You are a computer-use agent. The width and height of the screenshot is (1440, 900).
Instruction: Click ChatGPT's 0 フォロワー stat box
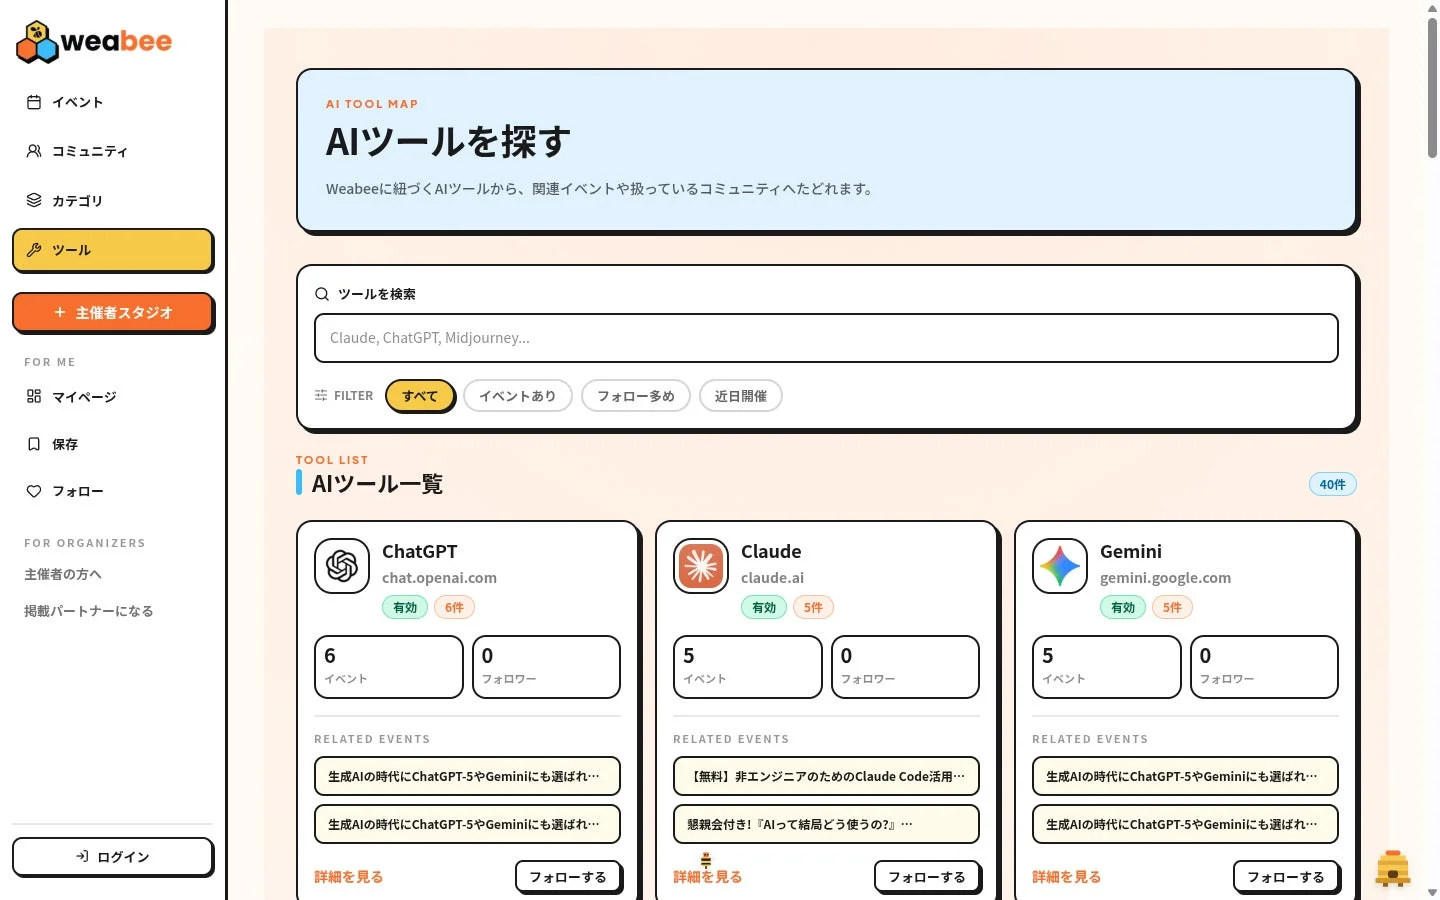click(546, 666)
